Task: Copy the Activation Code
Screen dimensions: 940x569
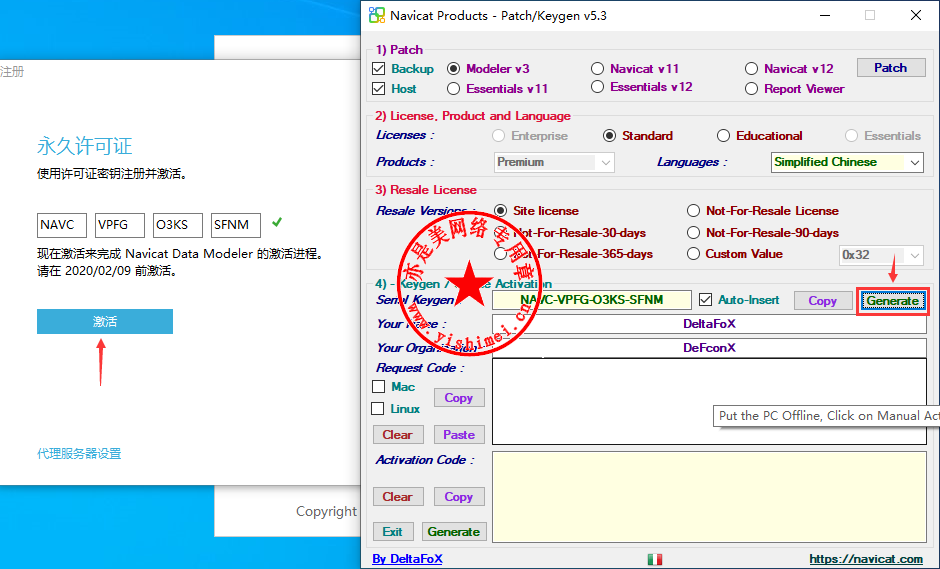Action: pos(459,497)
